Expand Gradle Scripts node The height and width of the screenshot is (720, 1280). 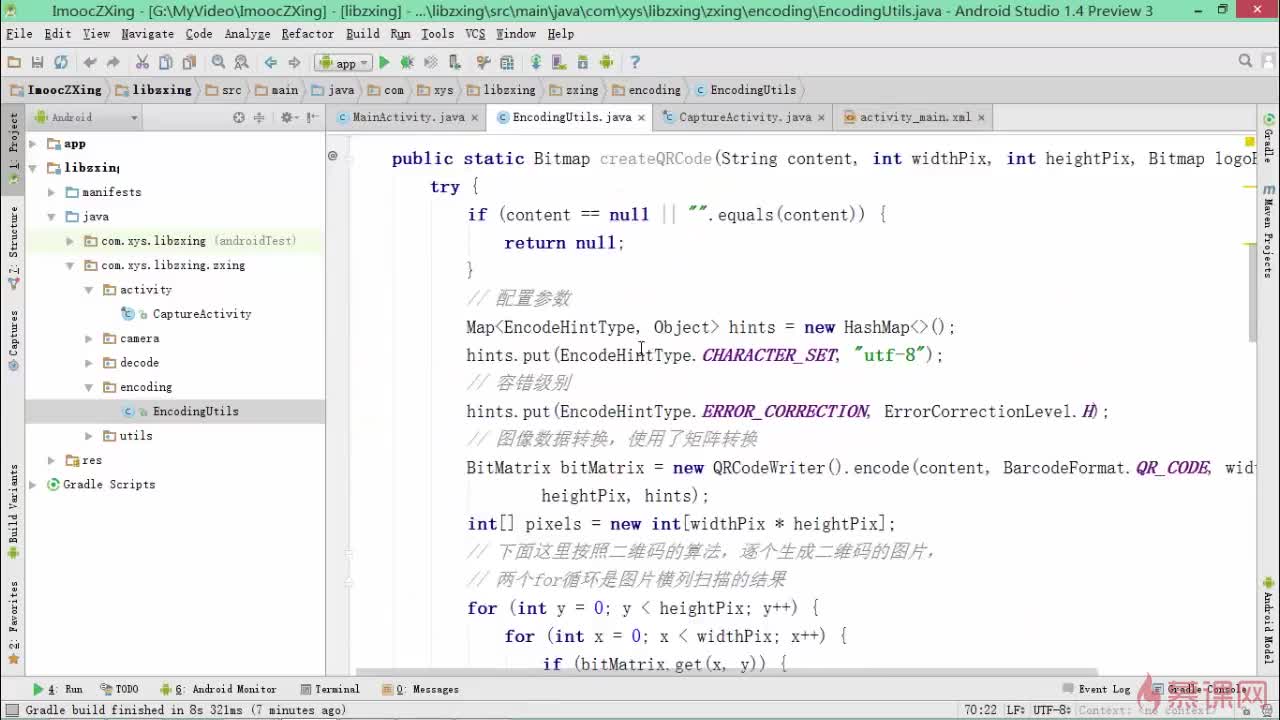tap(33, 484)
